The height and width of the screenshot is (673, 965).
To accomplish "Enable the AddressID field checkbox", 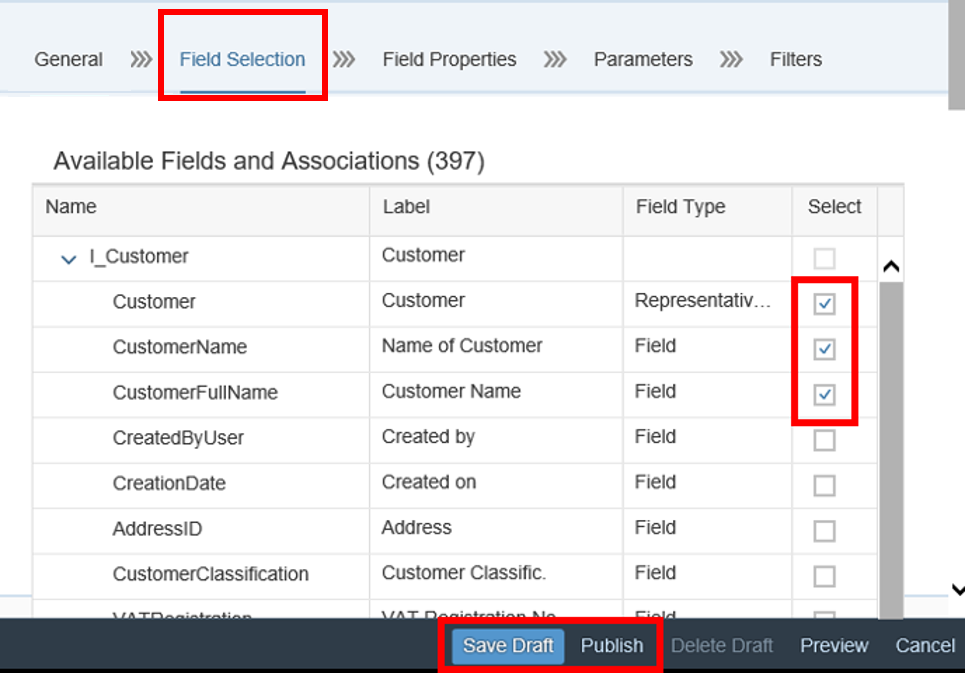I will click(x=824, y=531).
